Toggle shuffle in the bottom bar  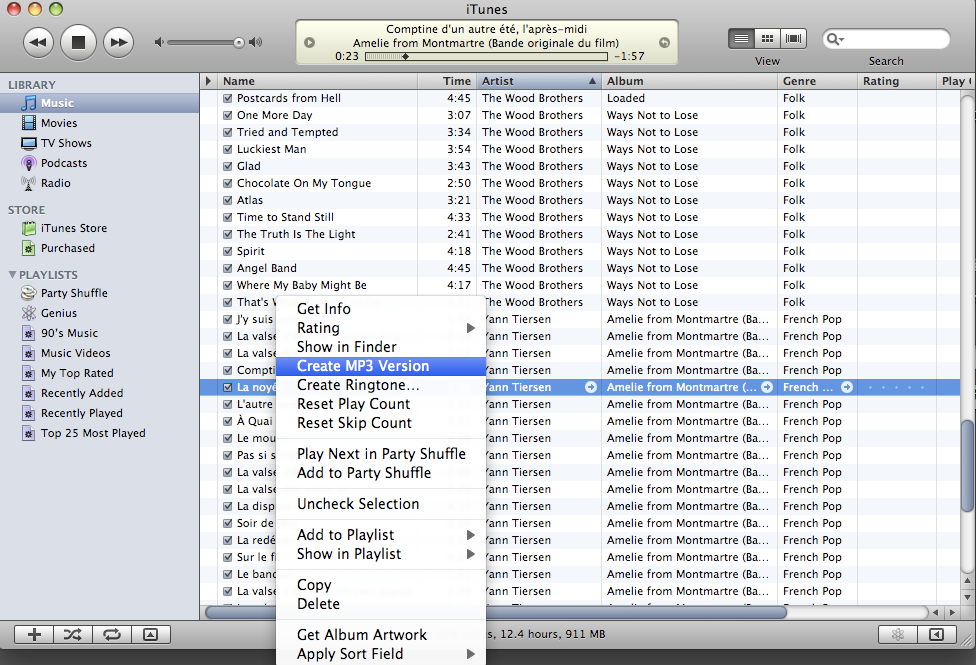tap(73, 634)
